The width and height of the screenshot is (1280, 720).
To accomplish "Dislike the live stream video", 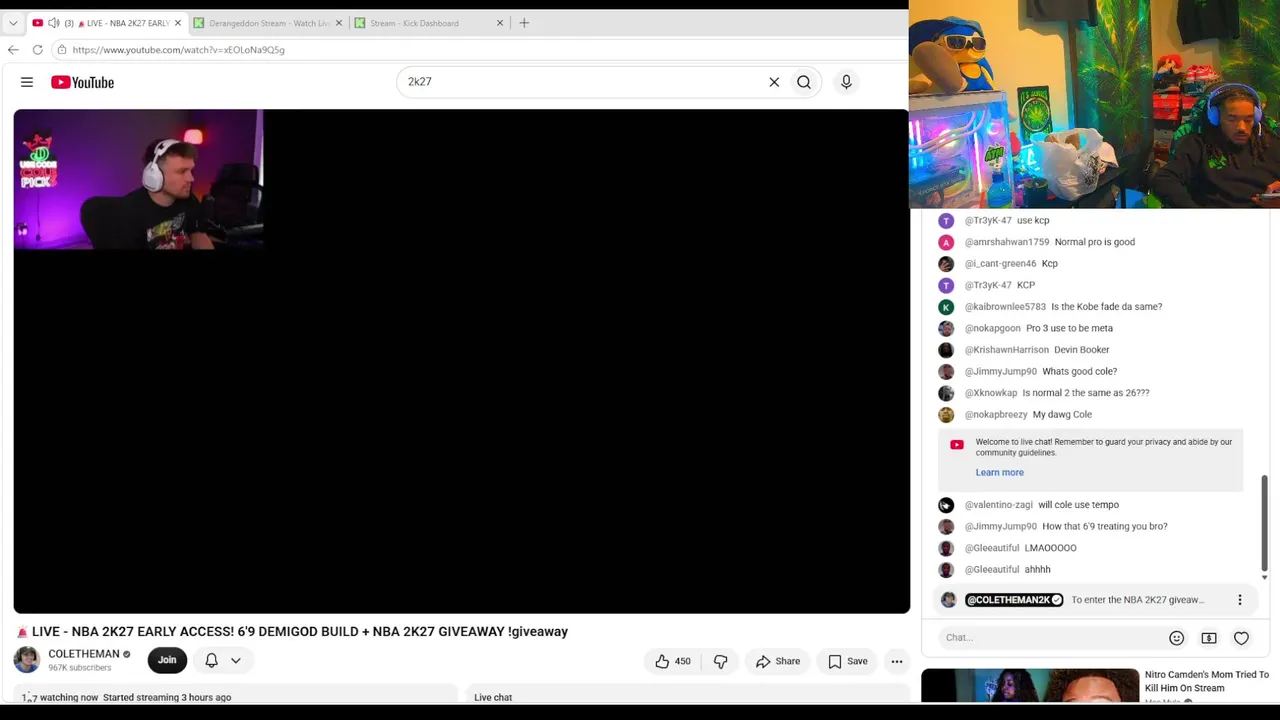I will coord(720,661).
